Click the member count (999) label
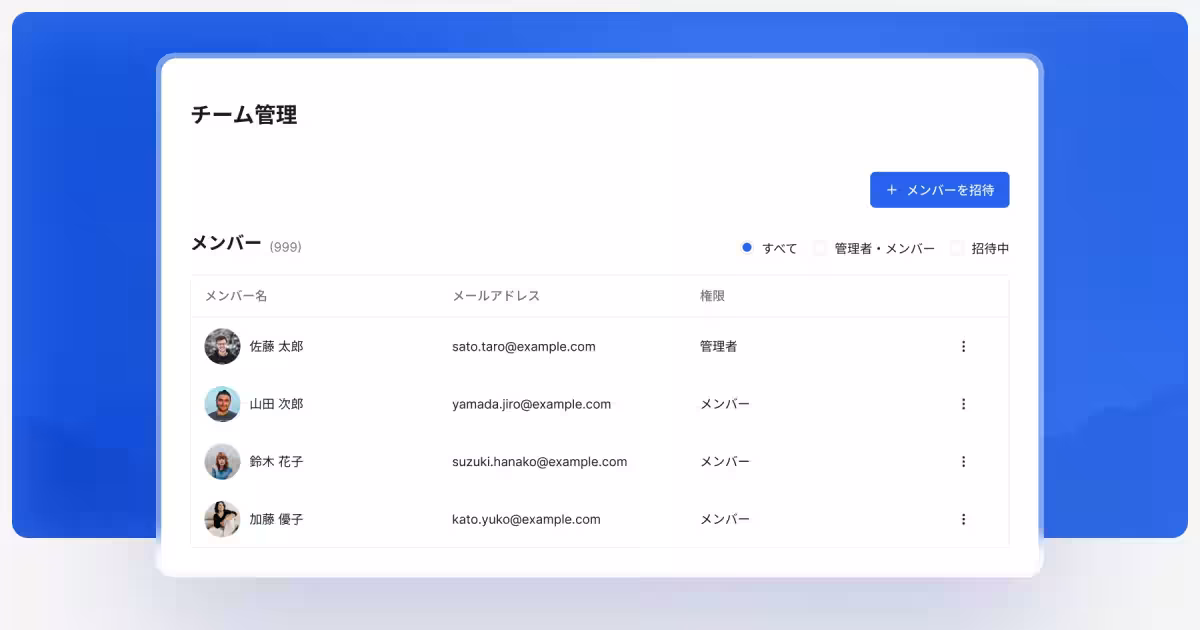Viewport: 1200px width, 630px height. pyautogui.click(x=284, y=247)
